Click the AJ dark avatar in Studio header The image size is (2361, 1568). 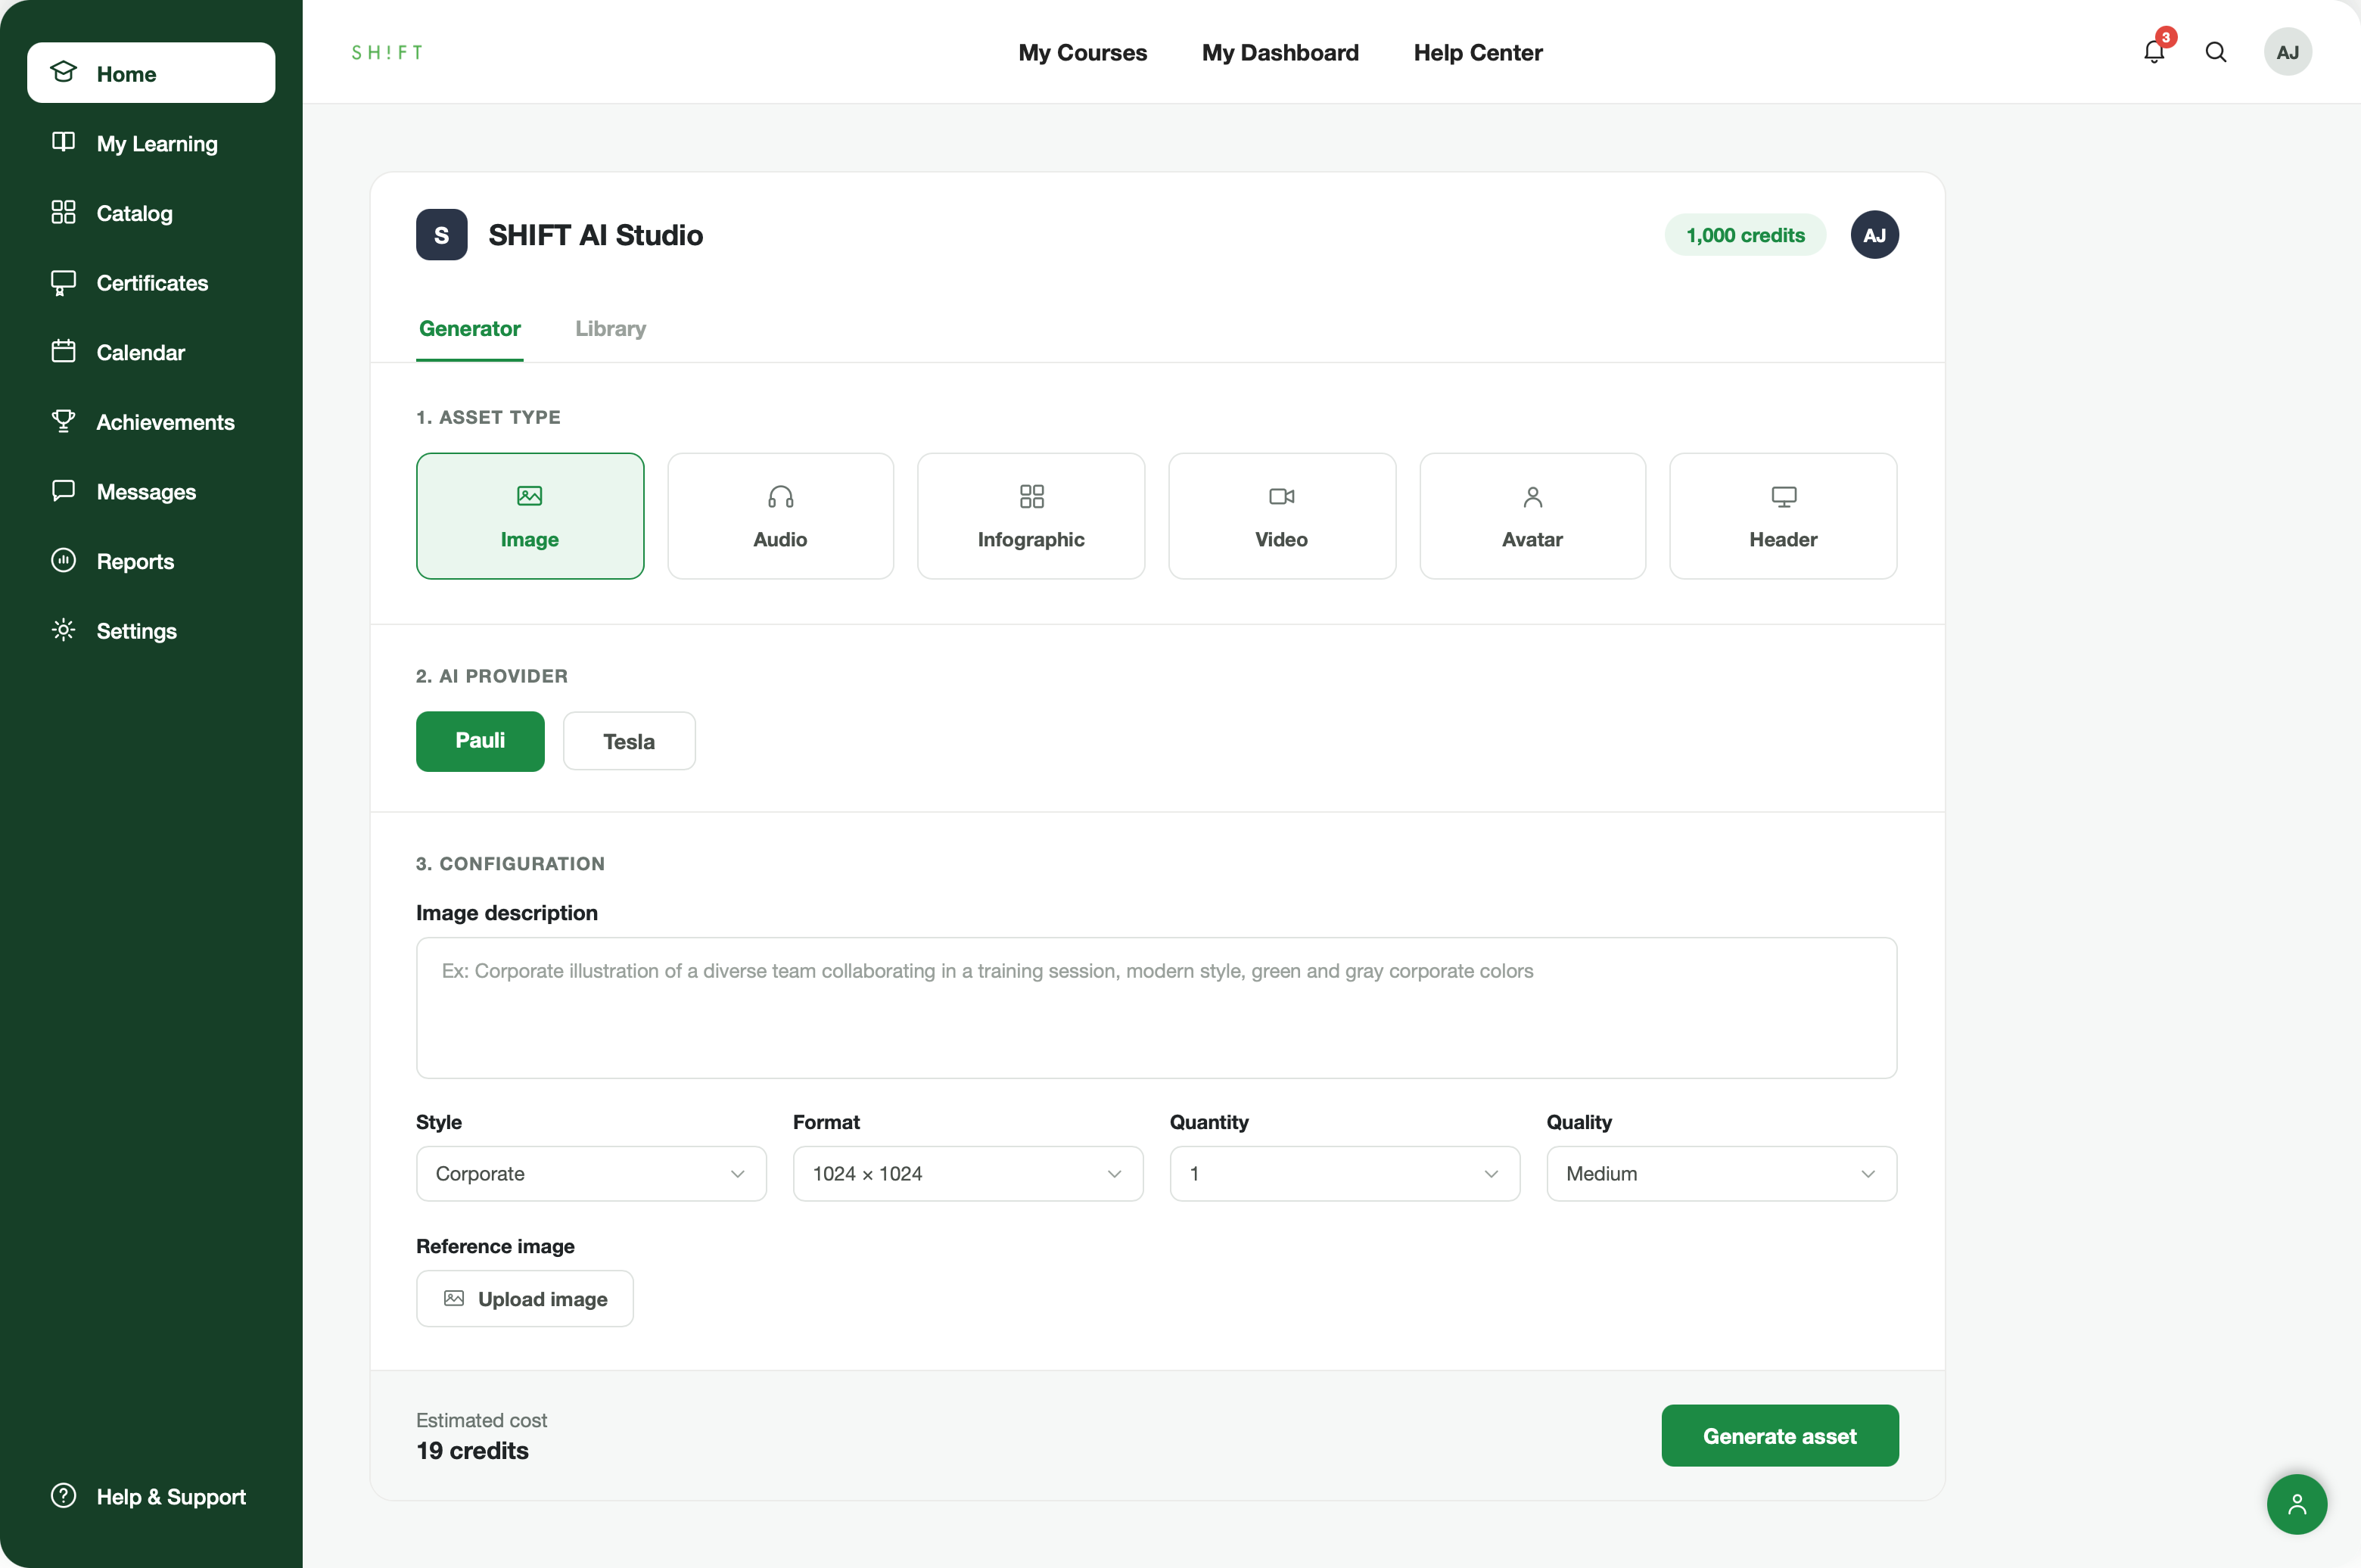[x=1875, y=235]
